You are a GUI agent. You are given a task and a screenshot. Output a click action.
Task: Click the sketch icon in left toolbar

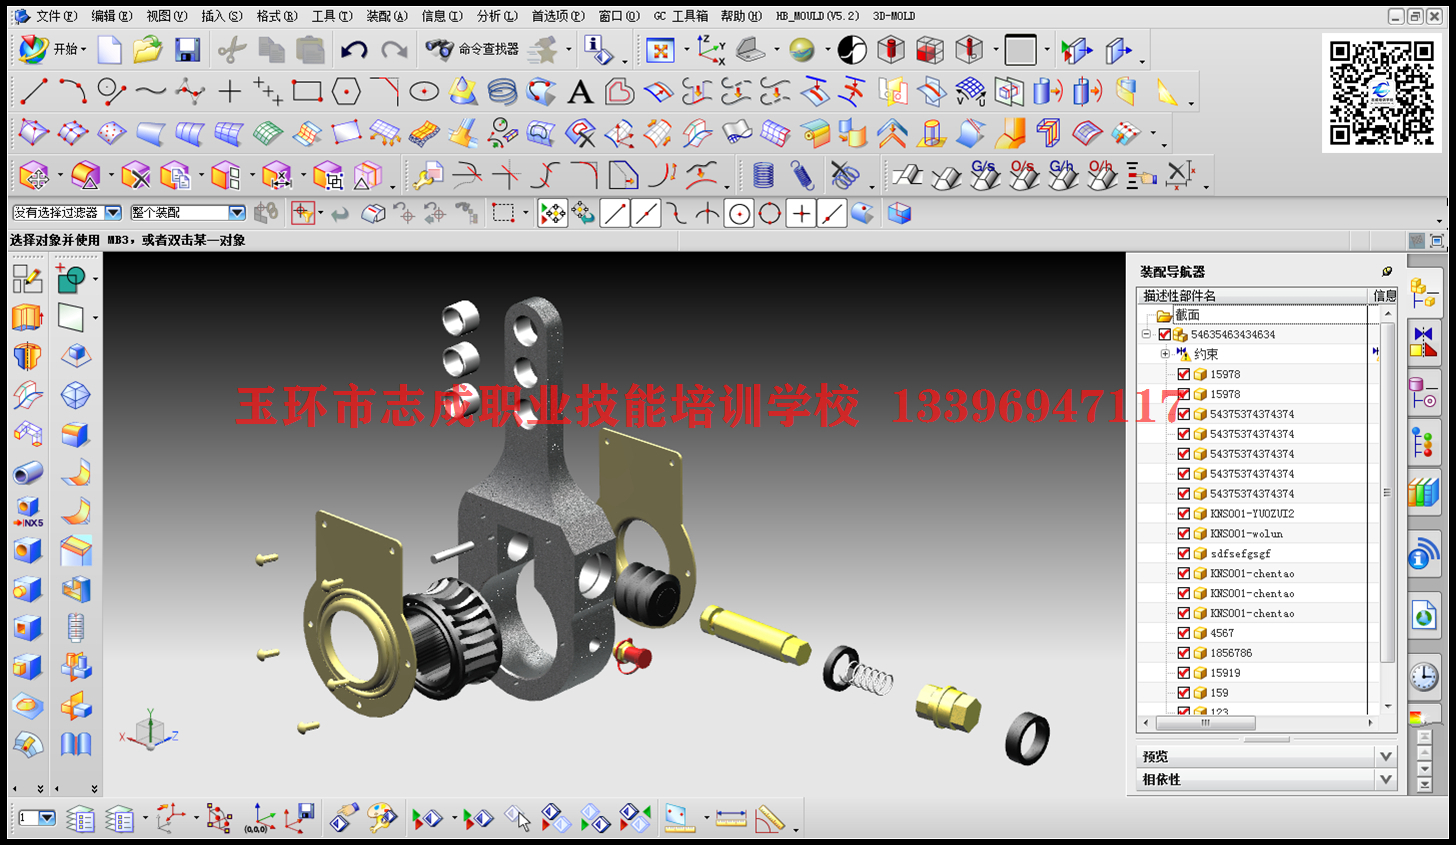[27, 278]
